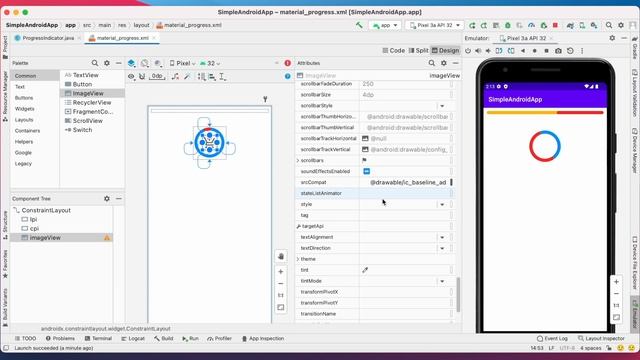Pick tint color with eyedropper icon
Image resolution: width=640 pixels, height=360 pixels.
[x=365, y=270]
